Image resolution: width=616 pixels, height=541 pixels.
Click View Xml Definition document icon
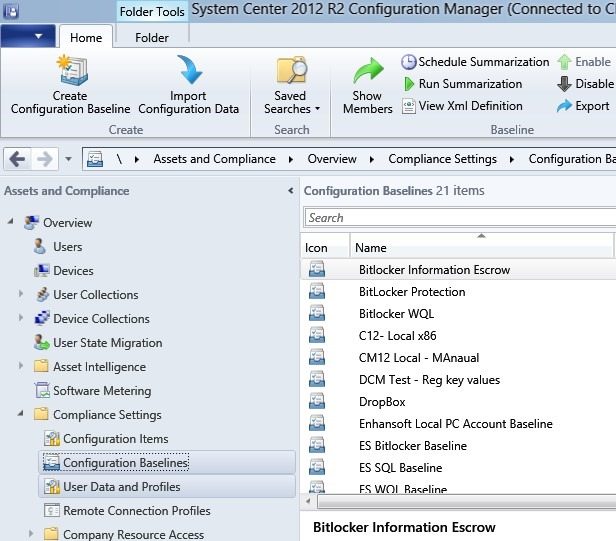click(409, 106)
